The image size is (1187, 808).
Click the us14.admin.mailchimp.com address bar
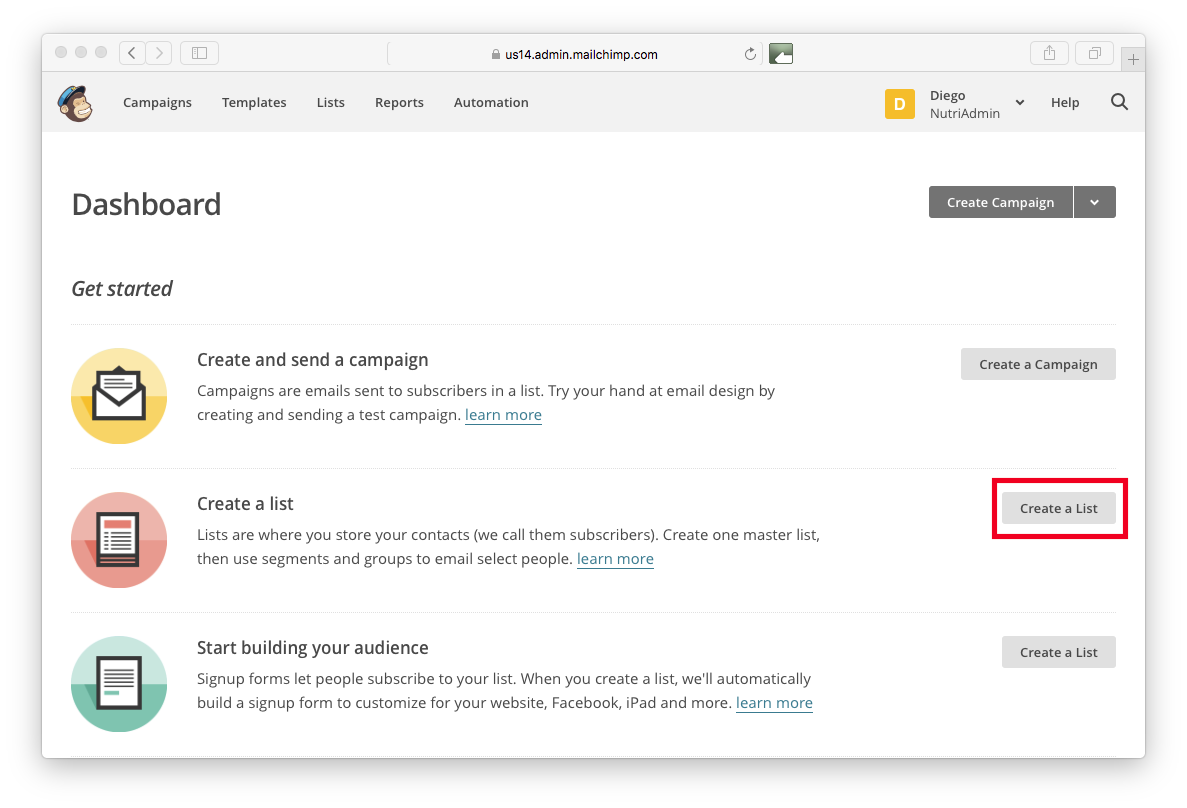click(x=574, y=54)
